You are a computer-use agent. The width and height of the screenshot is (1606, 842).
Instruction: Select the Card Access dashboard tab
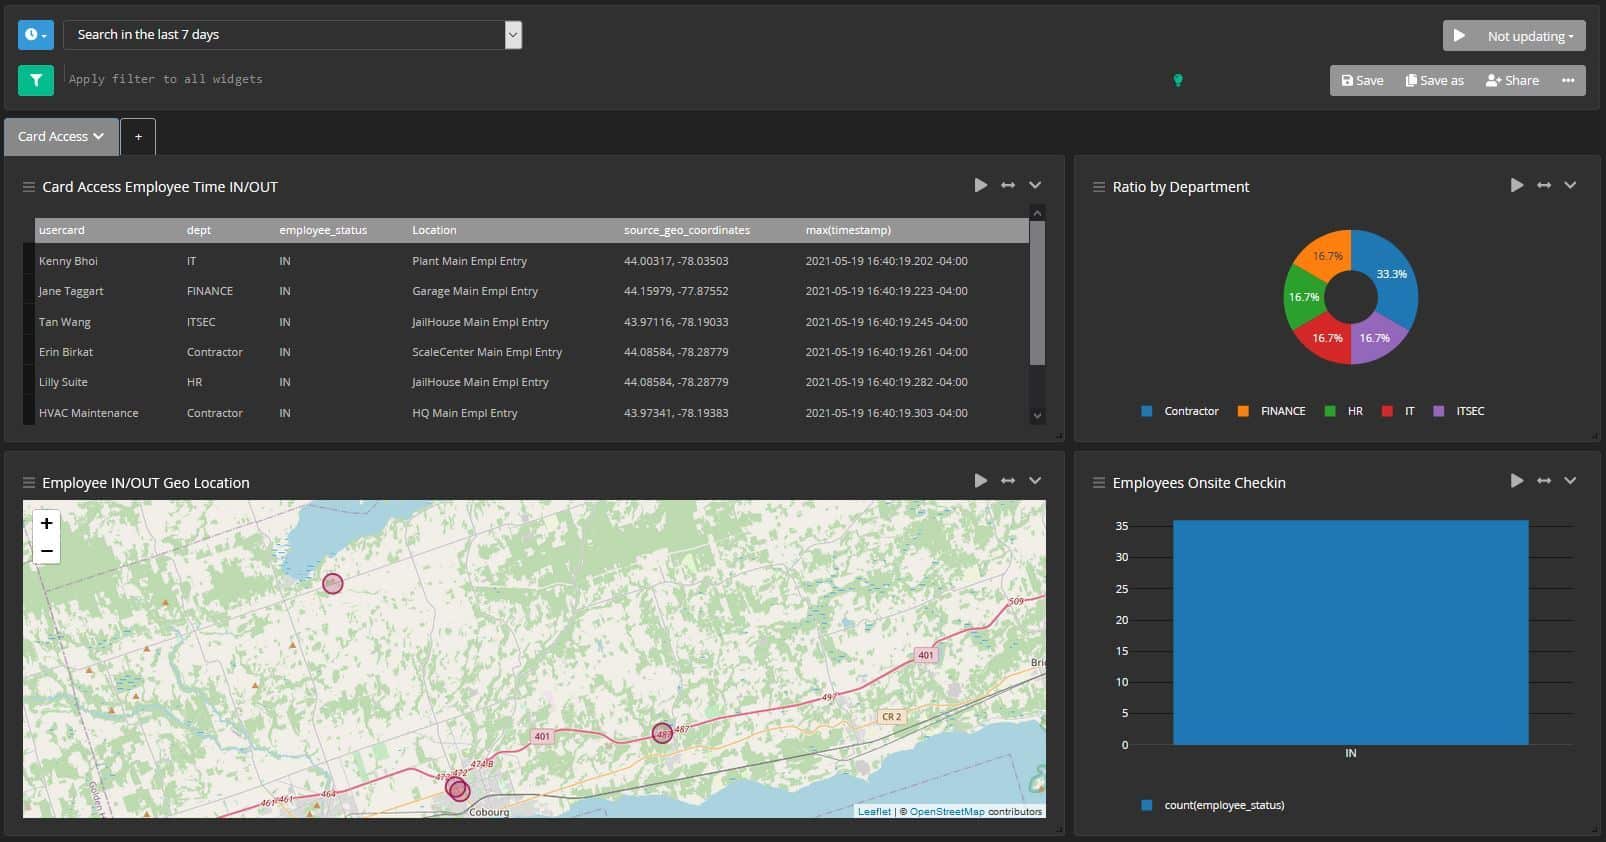(60, 136)
